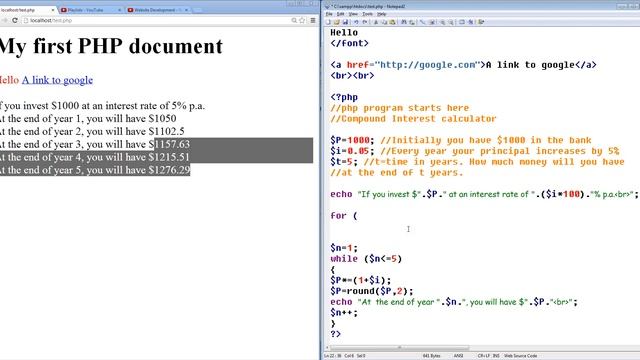640x360 pixels.
Task: Click the browser forward arrow
Action: point(4,20)
